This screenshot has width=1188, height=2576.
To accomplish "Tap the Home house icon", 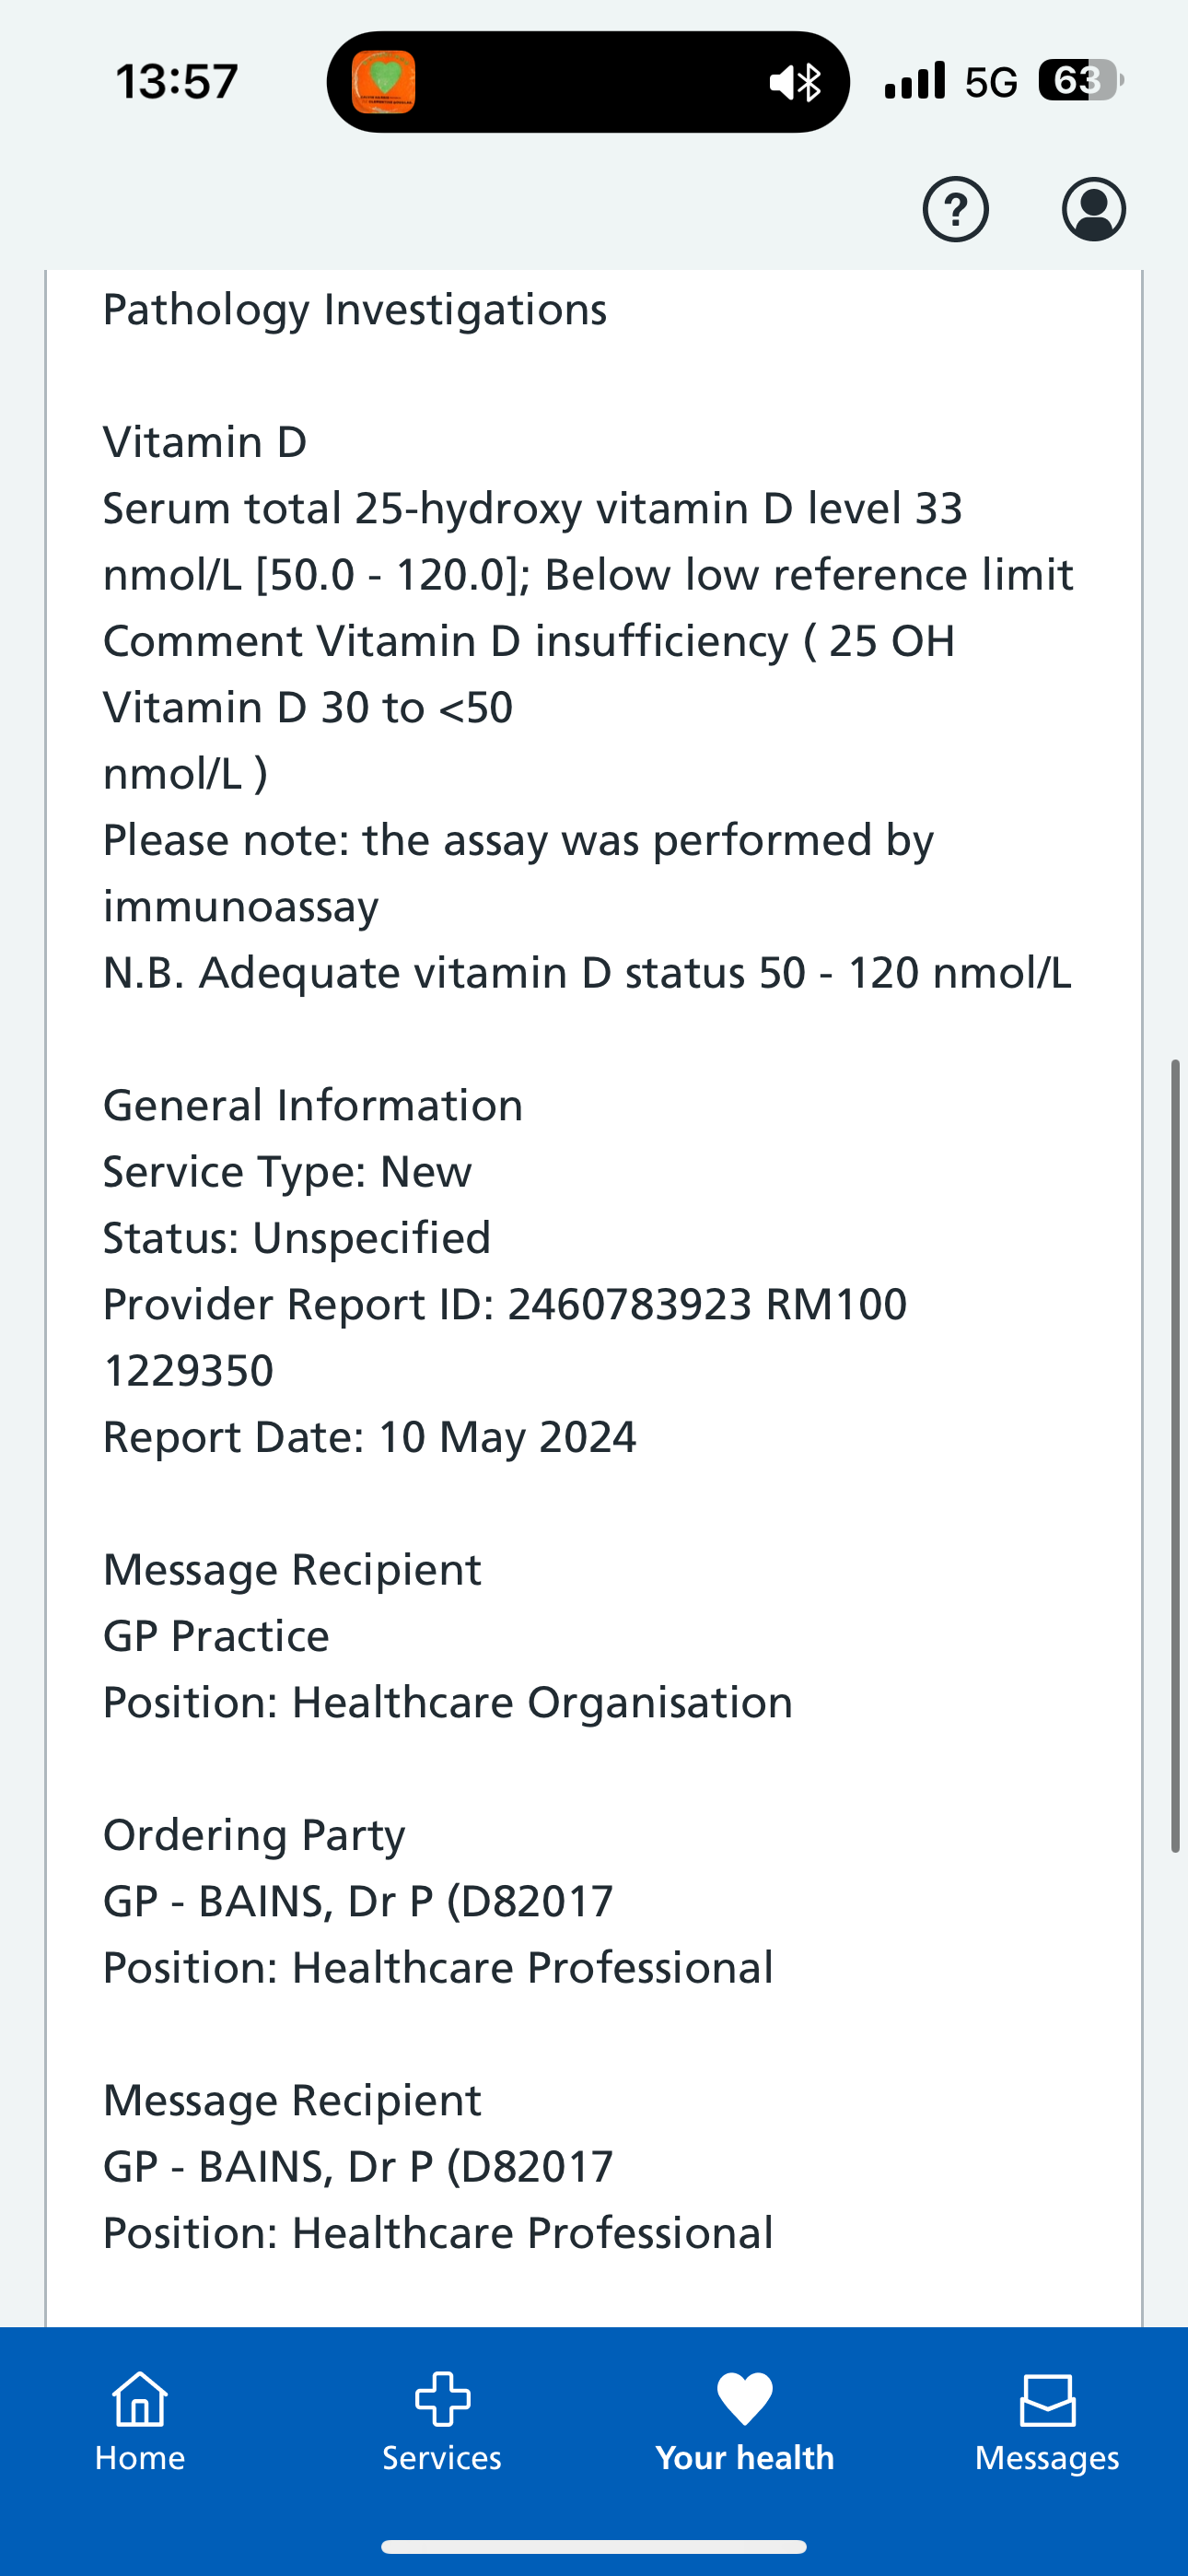I will point(140,2398).
